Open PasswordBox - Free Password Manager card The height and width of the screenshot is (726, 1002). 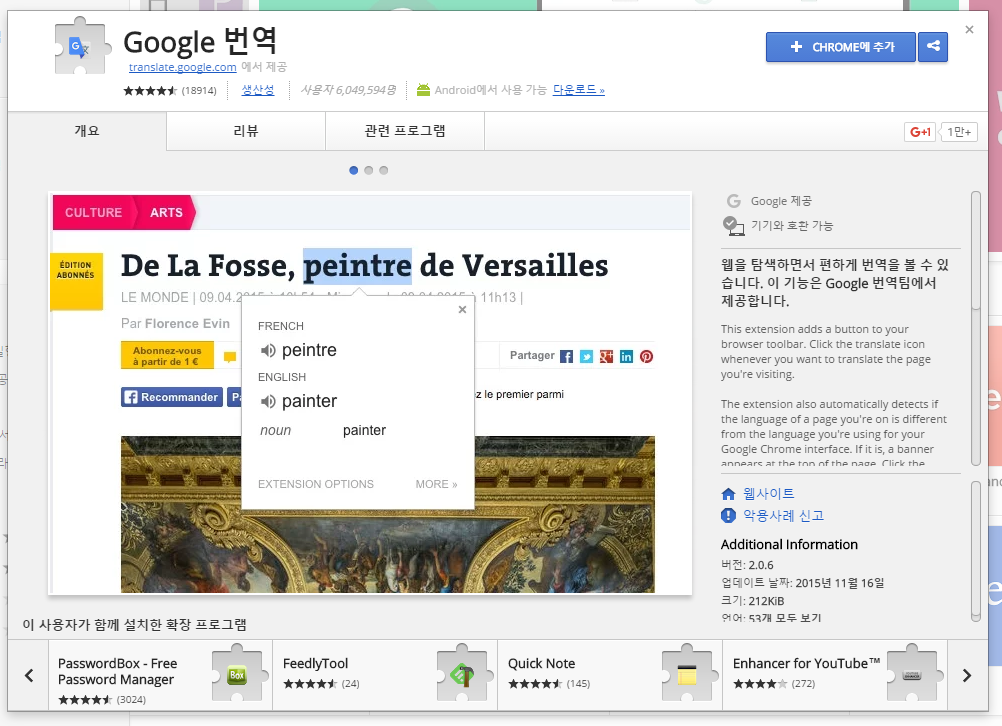pos(160,676)
